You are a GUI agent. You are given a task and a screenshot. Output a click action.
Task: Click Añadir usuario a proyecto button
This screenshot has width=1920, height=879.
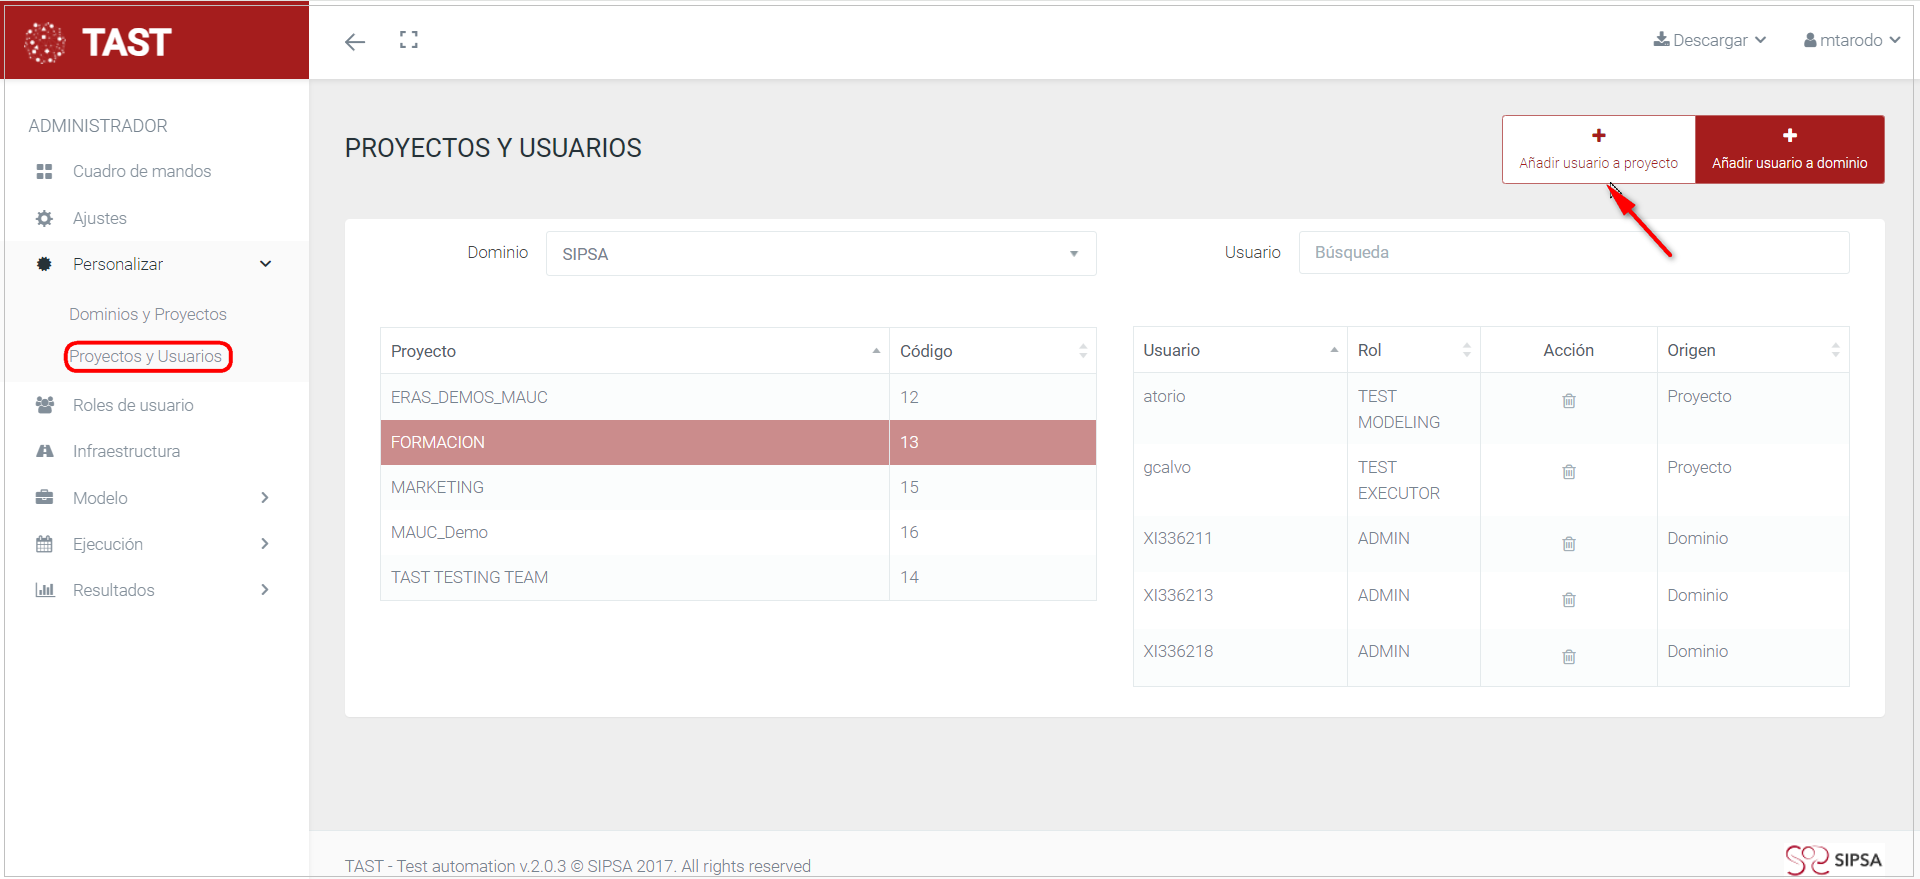click(x=1598, y=149)
